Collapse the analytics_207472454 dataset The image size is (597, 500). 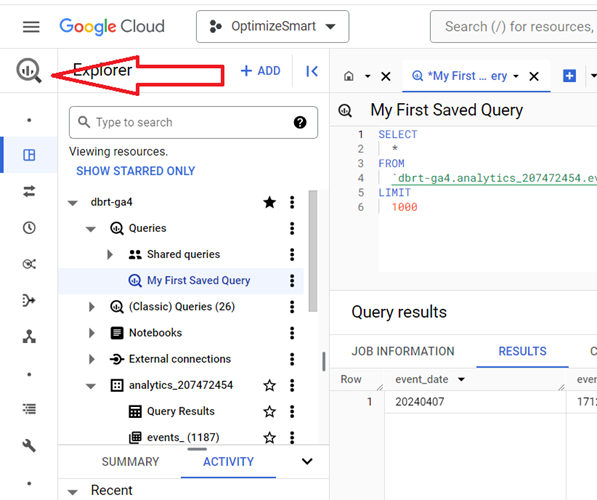coord(91,386)
